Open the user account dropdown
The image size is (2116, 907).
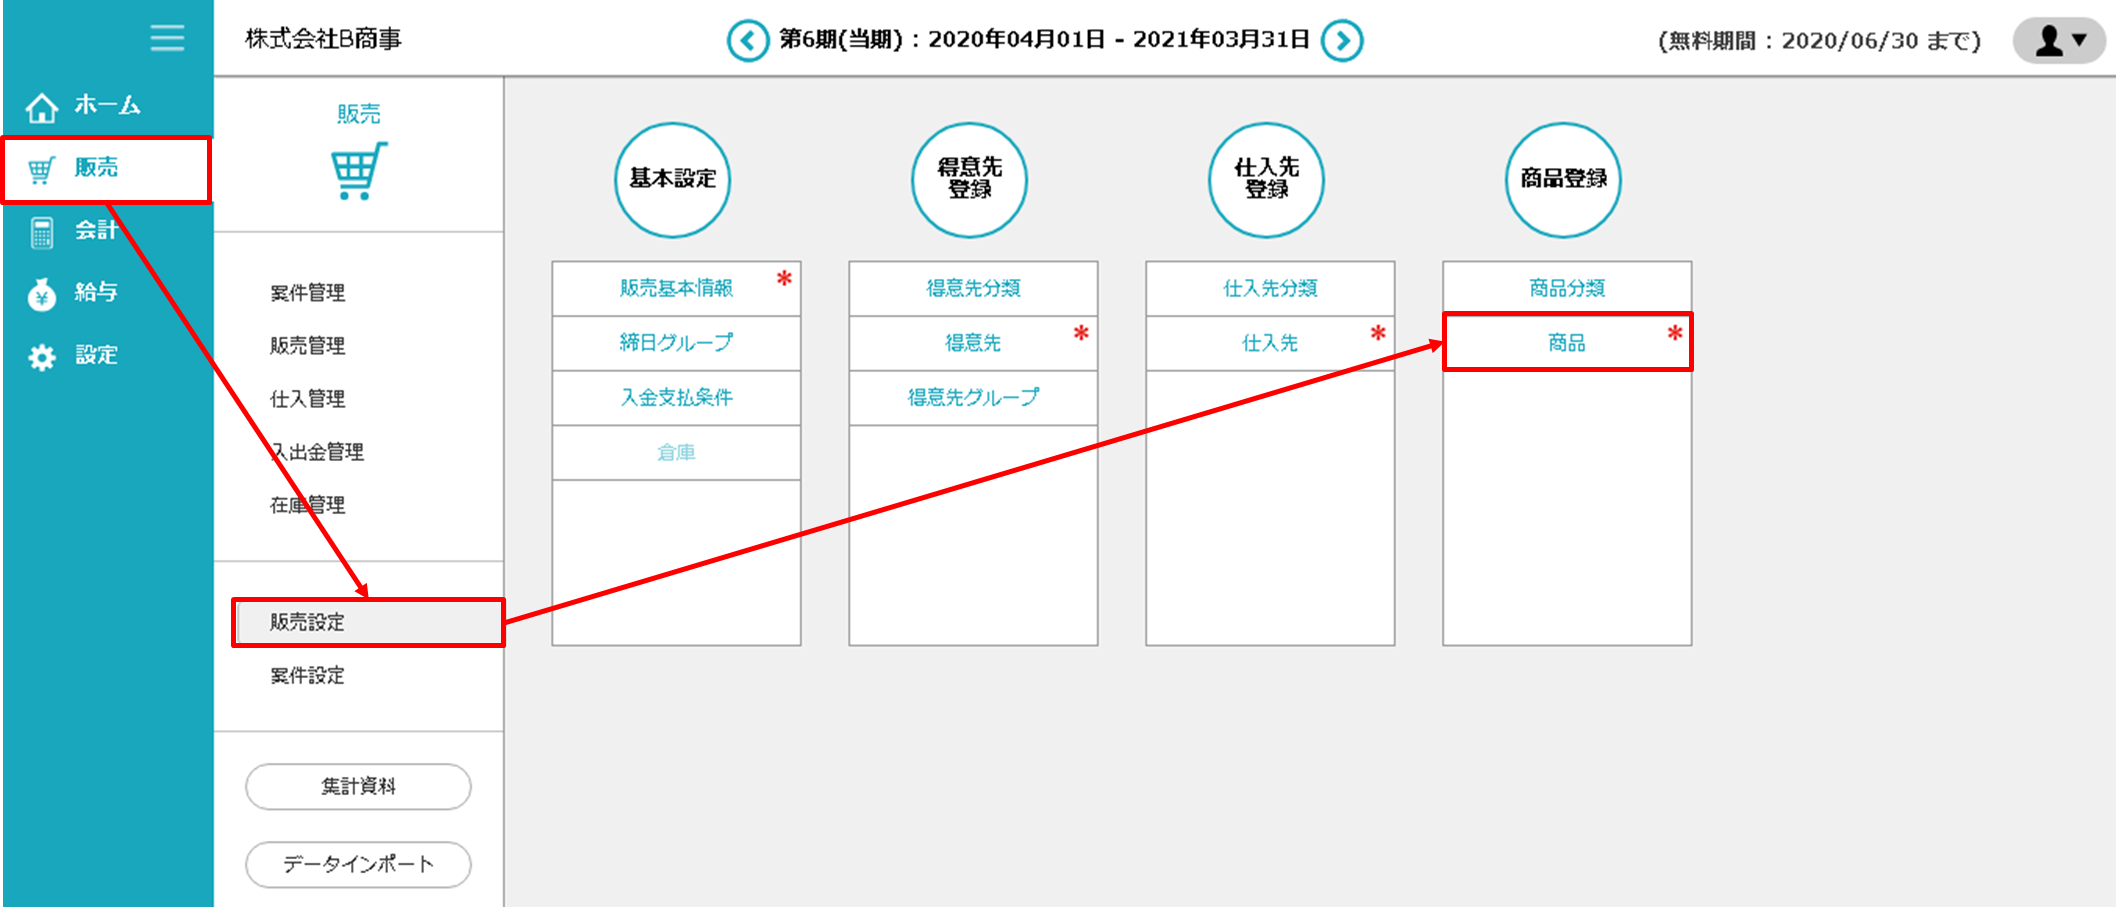pos(2060,41)
